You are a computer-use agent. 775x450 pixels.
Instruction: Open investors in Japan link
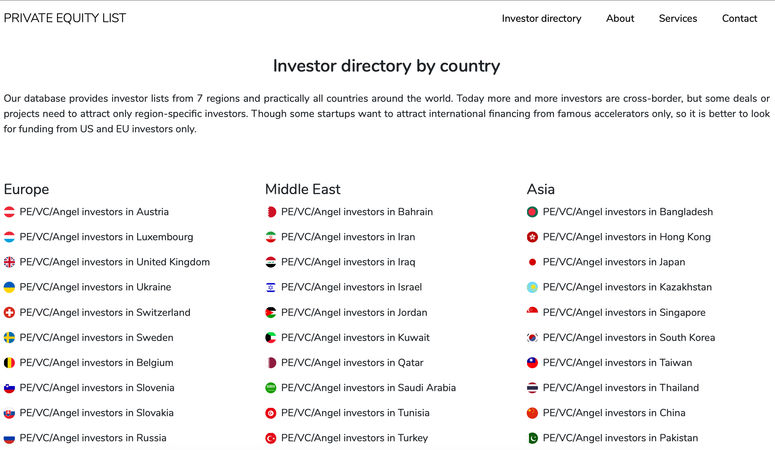614,262
